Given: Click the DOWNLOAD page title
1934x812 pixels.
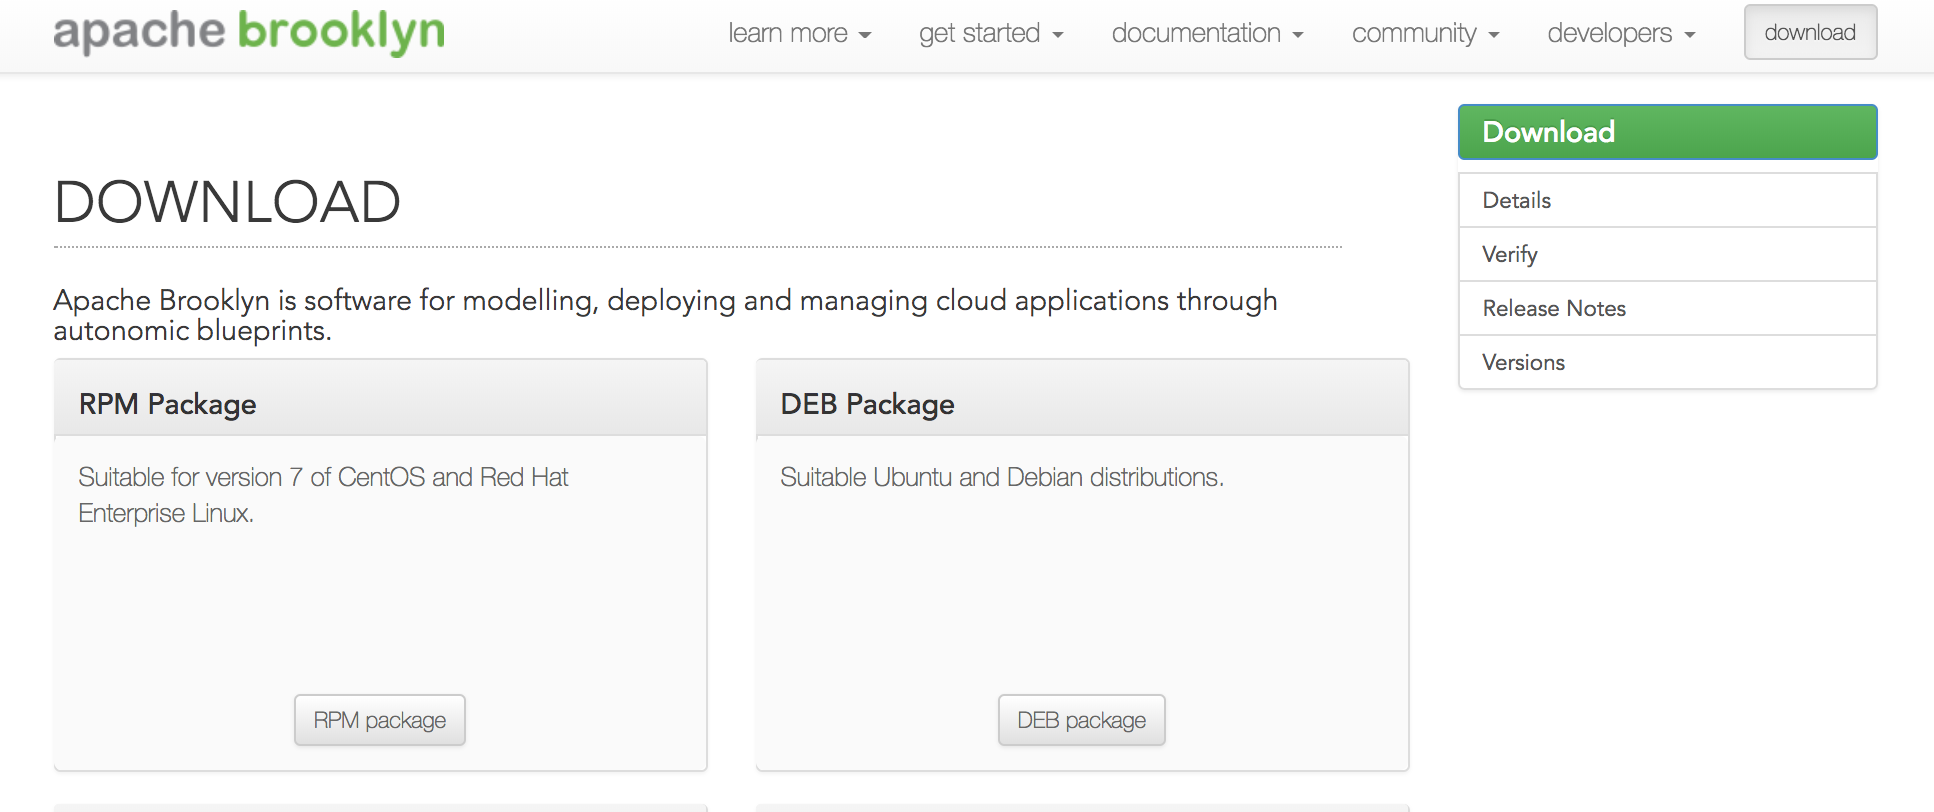Looking at the screenshot, I should point(227,202).
